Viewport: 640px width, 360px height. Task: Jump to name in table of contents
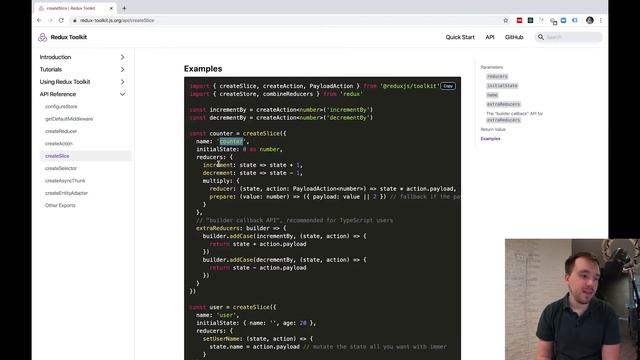[x=492, y=95]
